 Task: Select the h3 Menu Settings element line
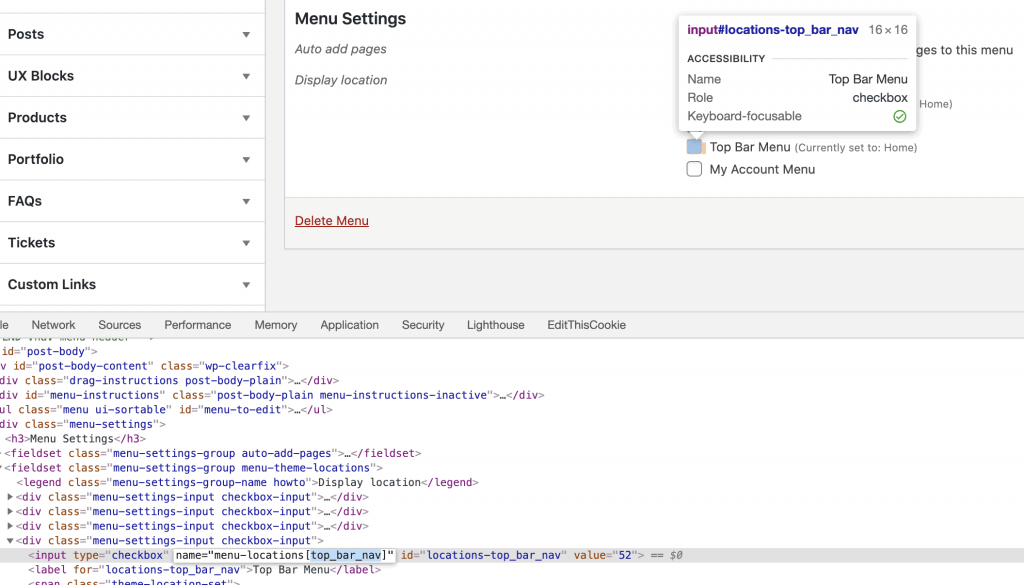pyautogui.click(x=76, y=439)
